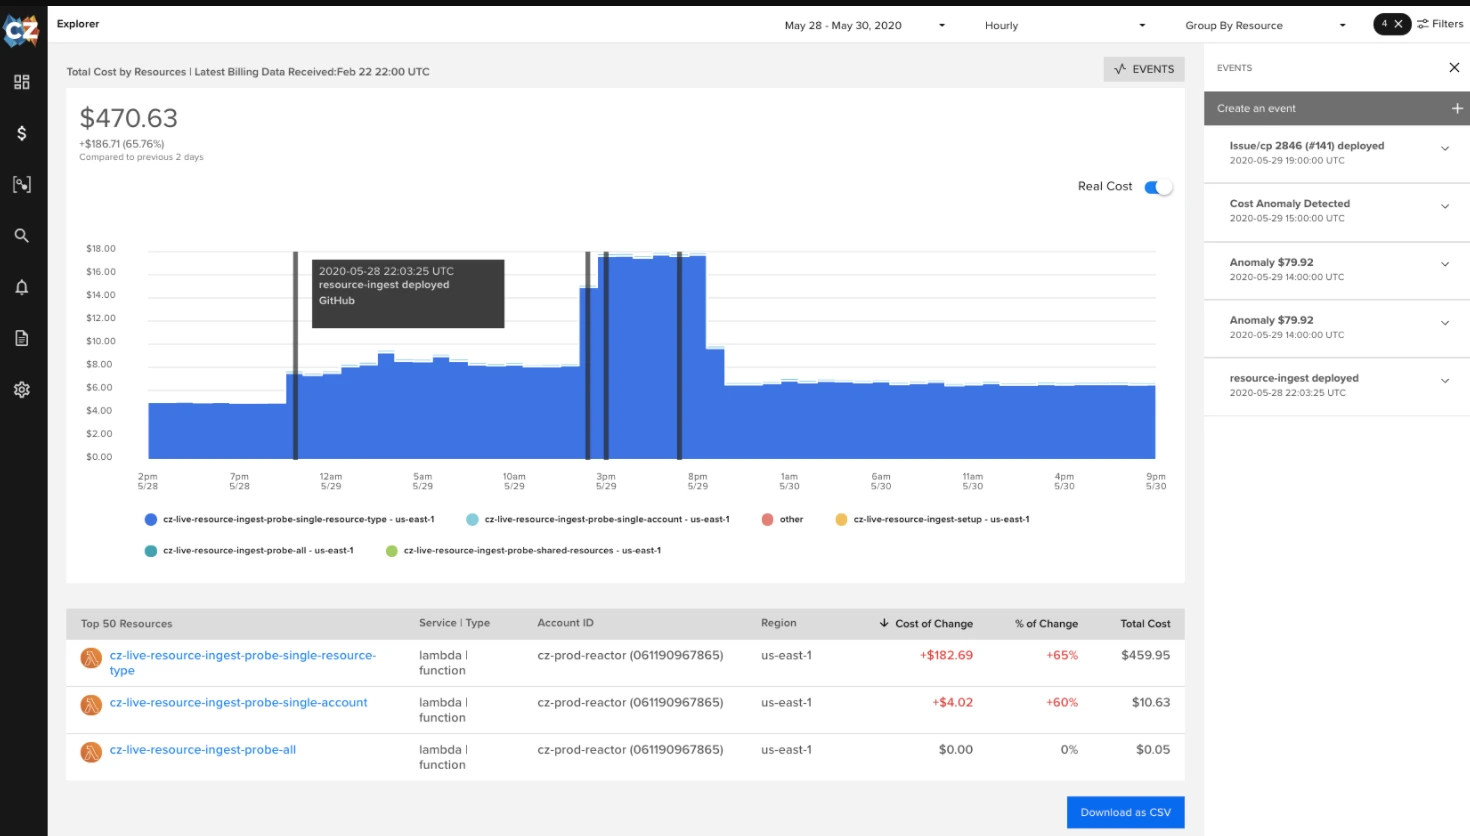This screenshot has height=836, width=1470.
Task: Open the notifications bell icon
Action: [x=20, y=287]
